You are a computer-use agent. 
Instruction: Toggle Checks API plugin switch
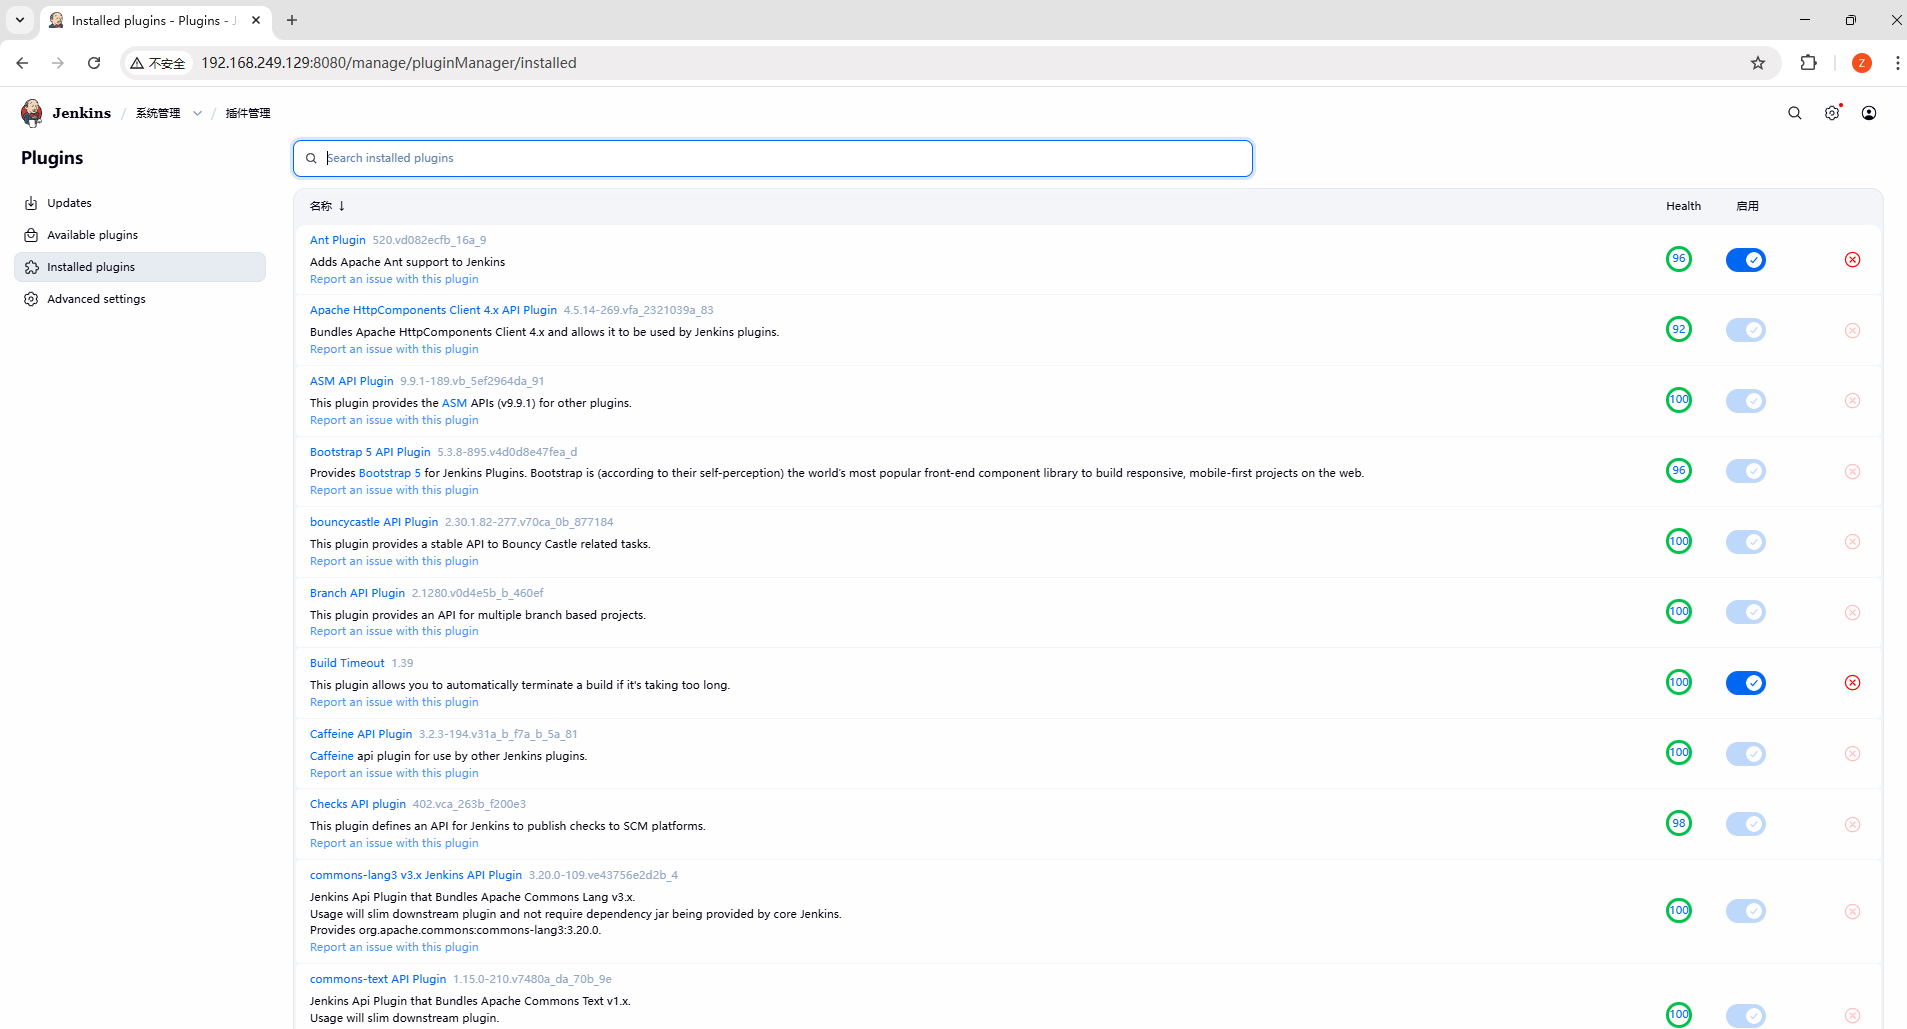(x=1746, y=824)
